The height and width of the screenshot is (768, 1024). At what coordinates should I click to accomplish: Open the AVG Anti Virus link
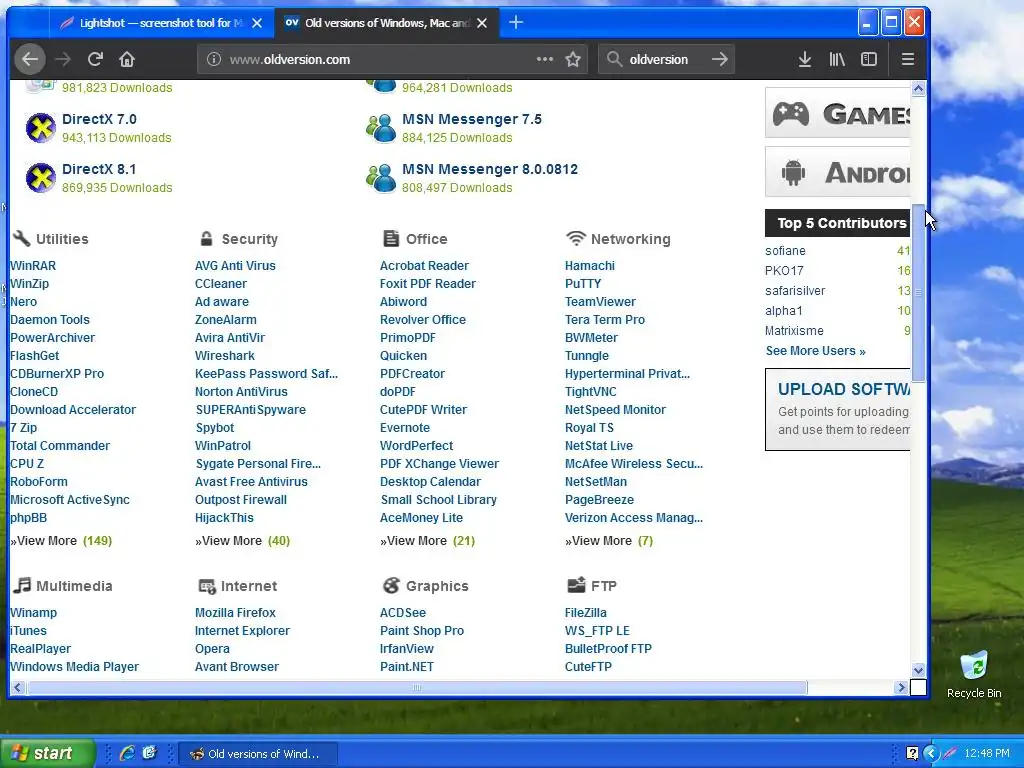point(235,266)
